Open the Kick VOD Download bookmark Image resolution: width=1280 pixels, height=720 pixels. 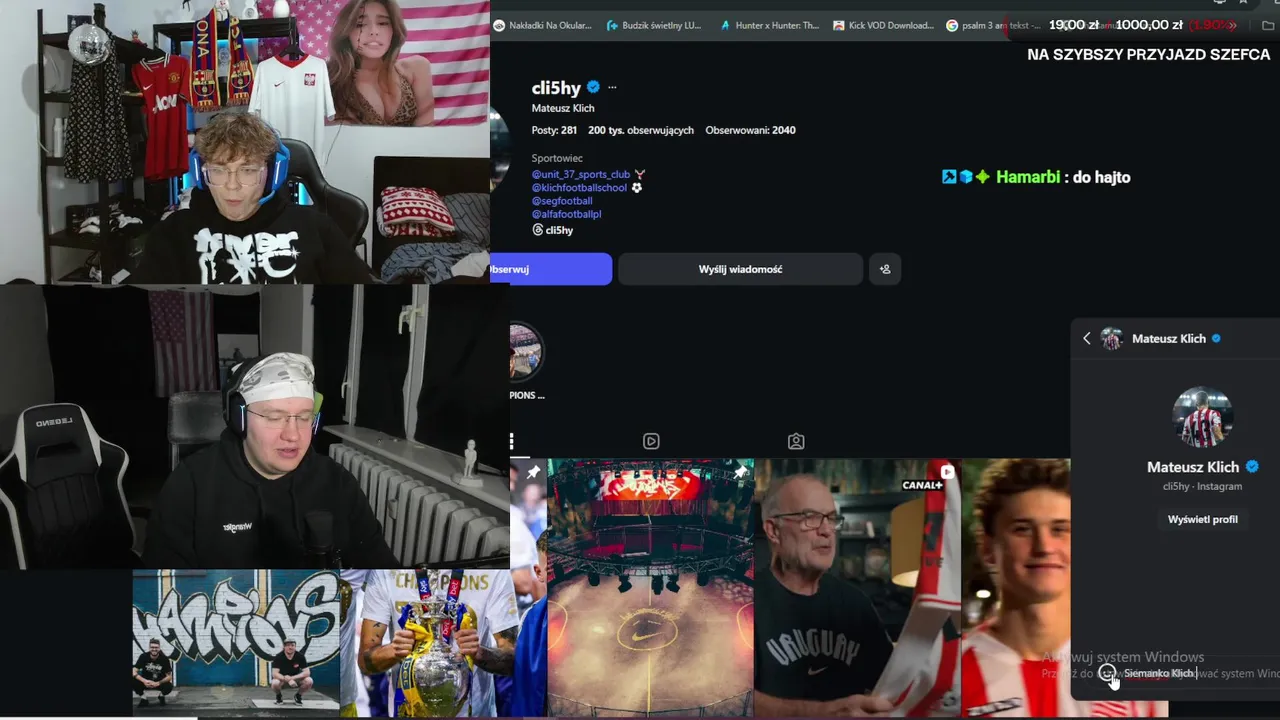coord(884,25)
